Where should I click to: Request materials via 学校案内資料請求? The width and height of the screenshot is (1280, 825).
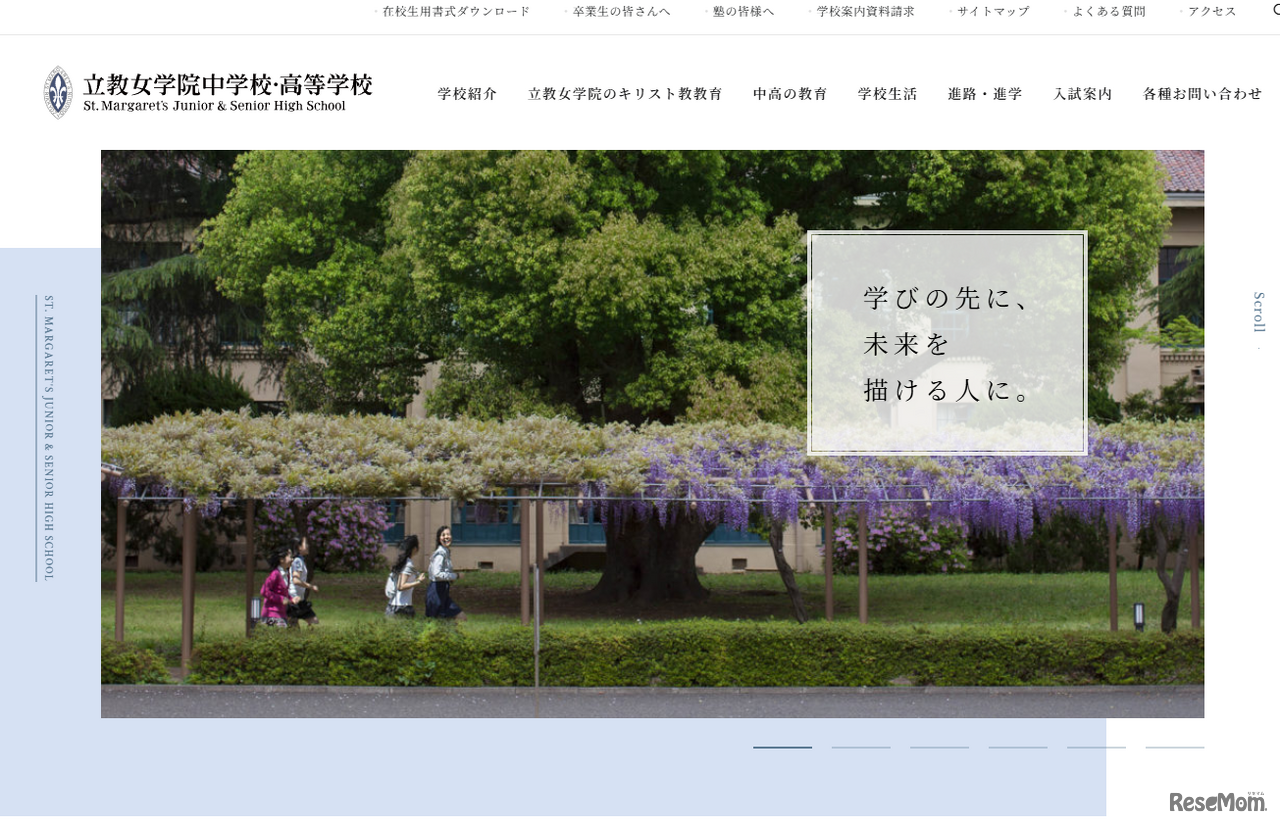pos(865,12)
